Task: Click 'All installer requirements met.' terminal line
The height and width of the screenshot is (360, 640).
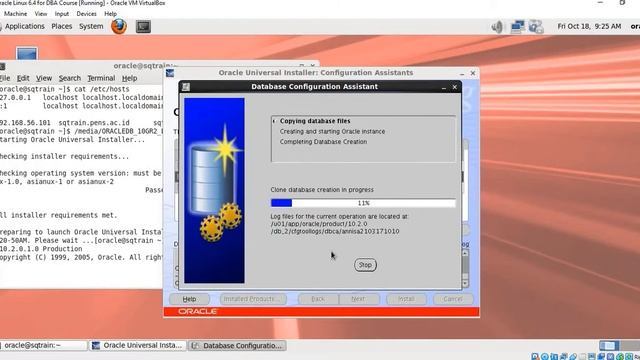Action: [59, 215]
